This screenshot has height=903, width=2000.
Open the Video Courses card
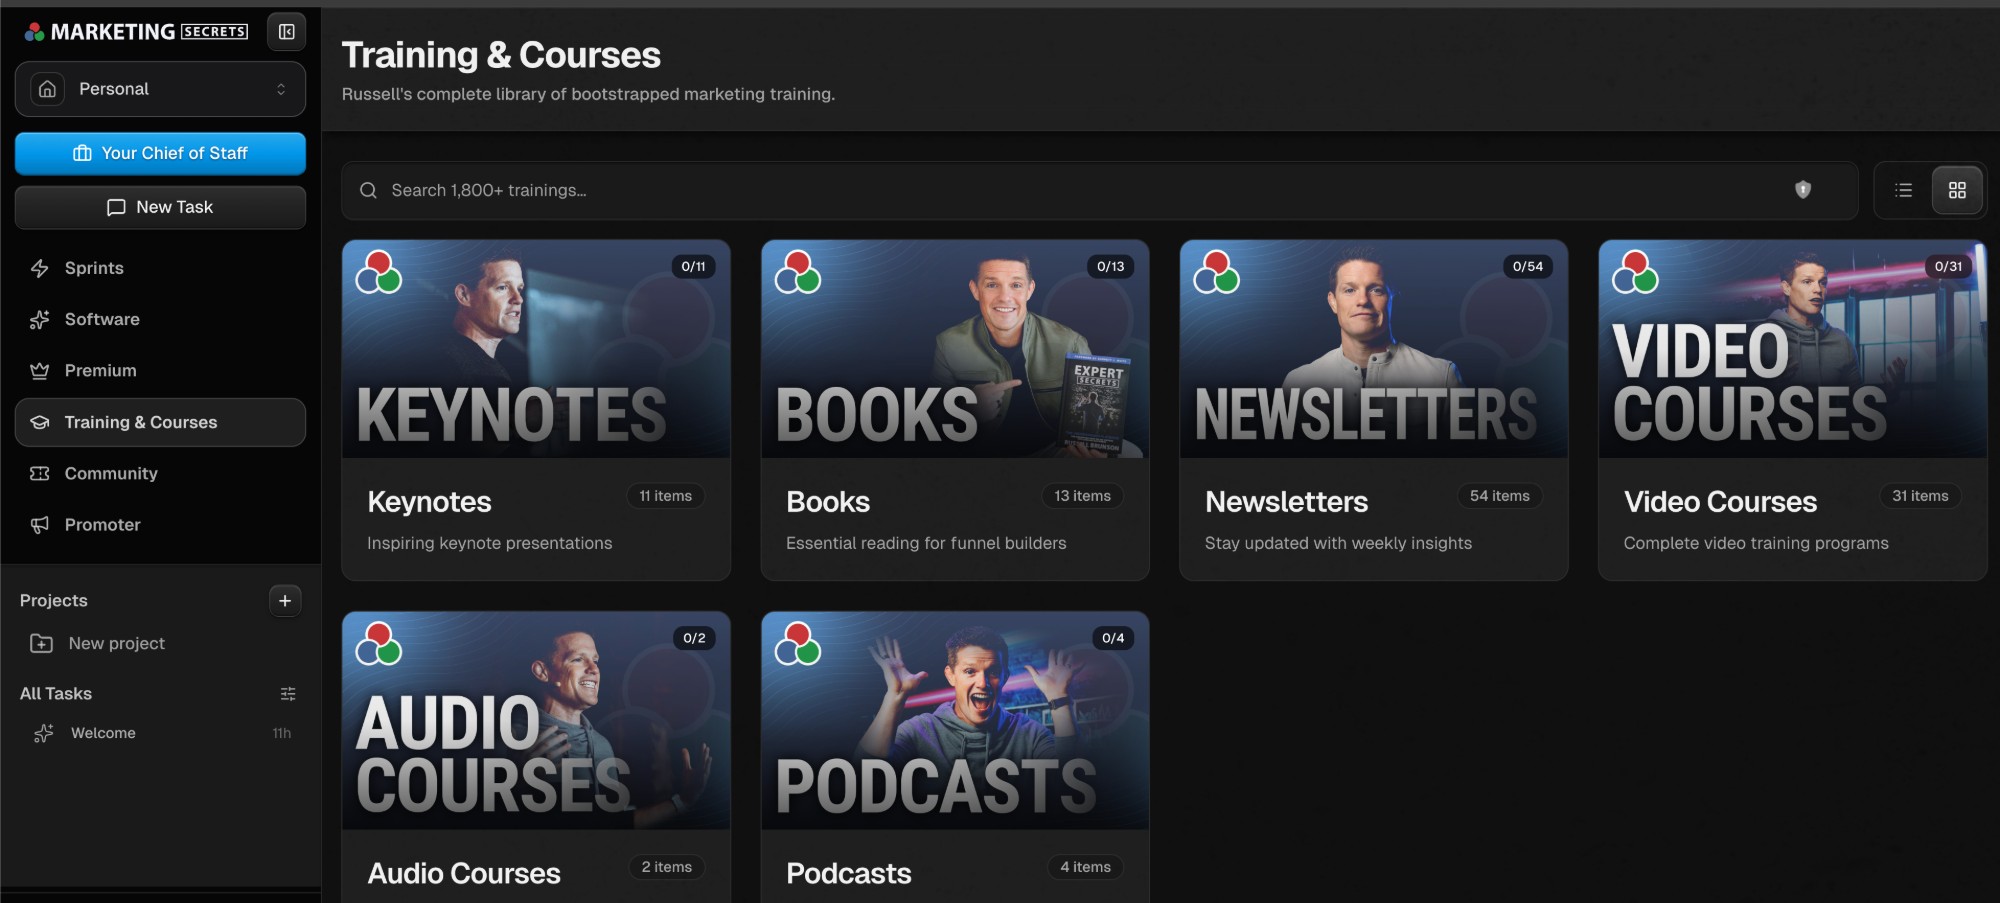1792,410
